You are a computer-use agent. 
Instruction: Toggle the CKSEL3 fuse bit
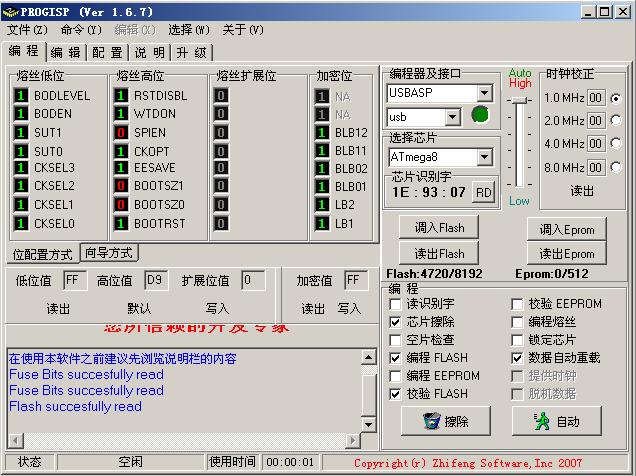click(21, 167)
